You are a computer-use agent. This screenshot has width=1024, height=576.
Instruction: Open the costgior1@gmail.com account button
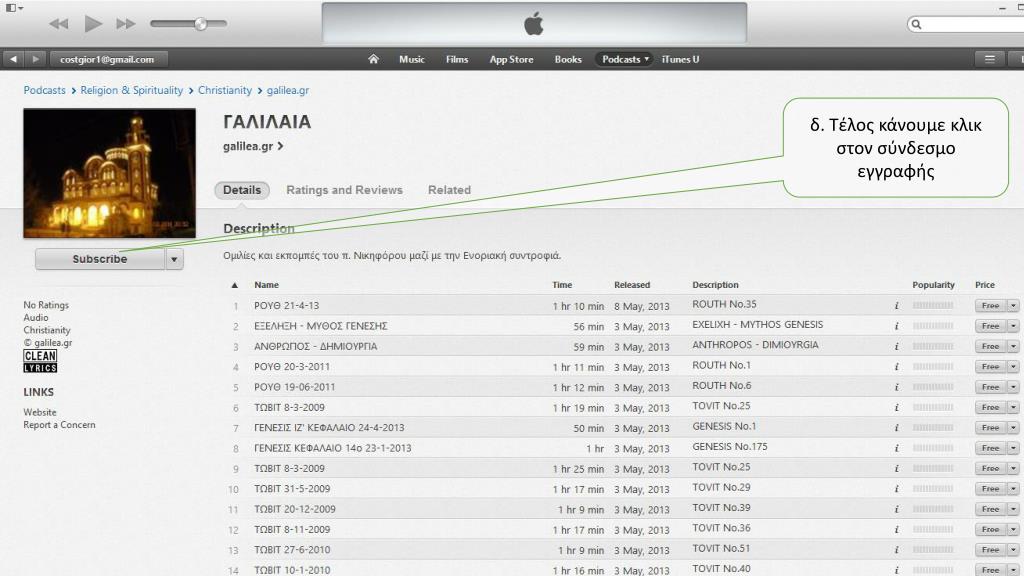[x=108, y=59]
